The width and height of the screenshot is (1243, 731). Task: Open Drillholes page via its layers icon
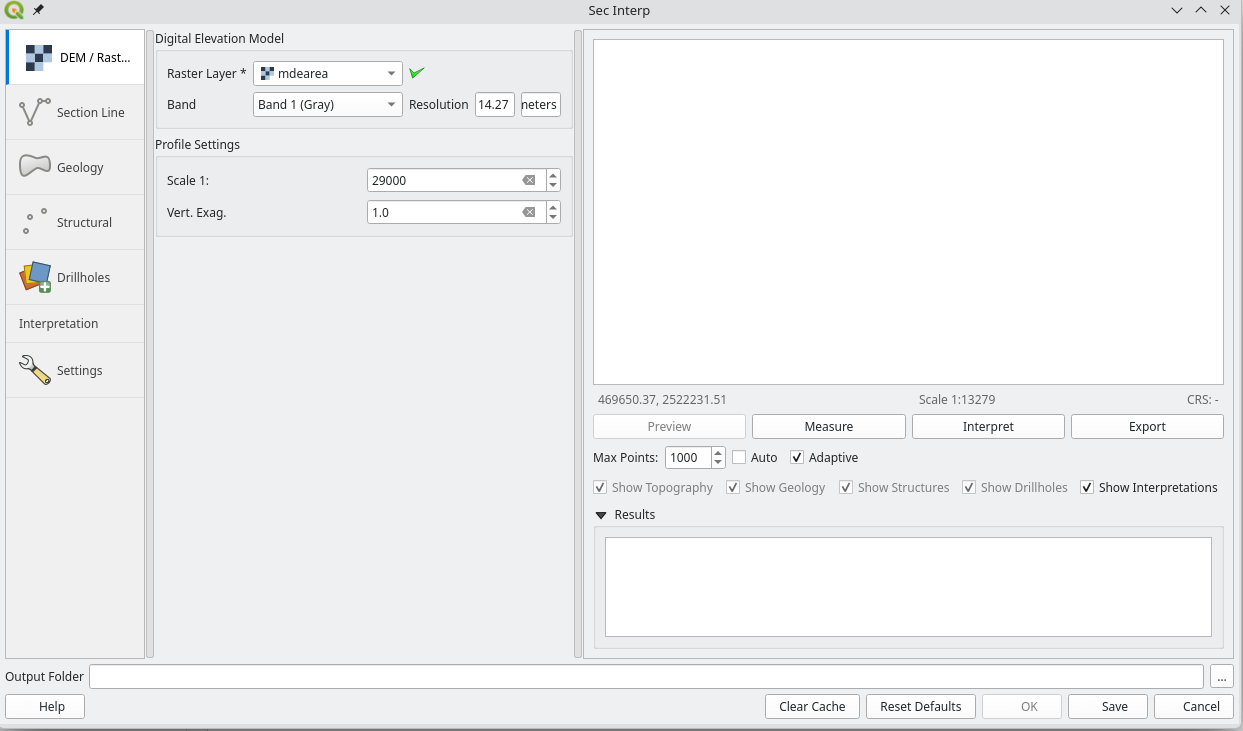pyautogui.click(x=34, y=277)
